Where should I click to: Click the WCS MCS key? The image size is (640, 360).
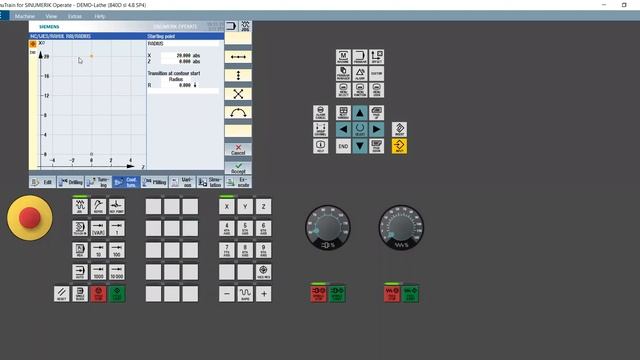coord(263,272)
